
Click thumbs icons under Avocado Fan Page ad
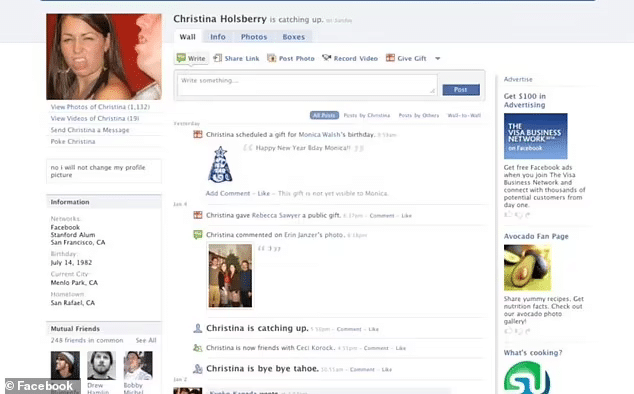[x=517, y=331]
